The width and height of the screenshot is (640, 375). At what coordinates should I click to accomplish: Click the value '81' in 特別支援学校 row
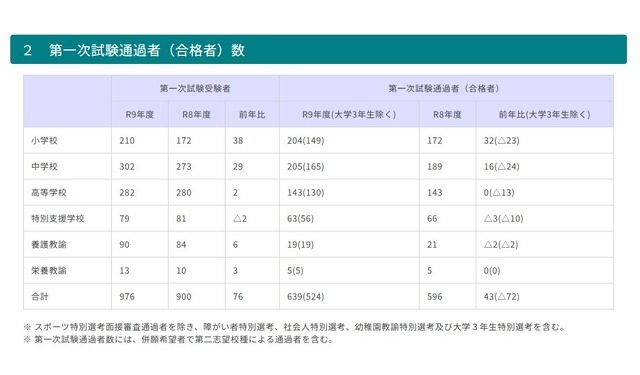pyautogui.click(x=181, y=219)
